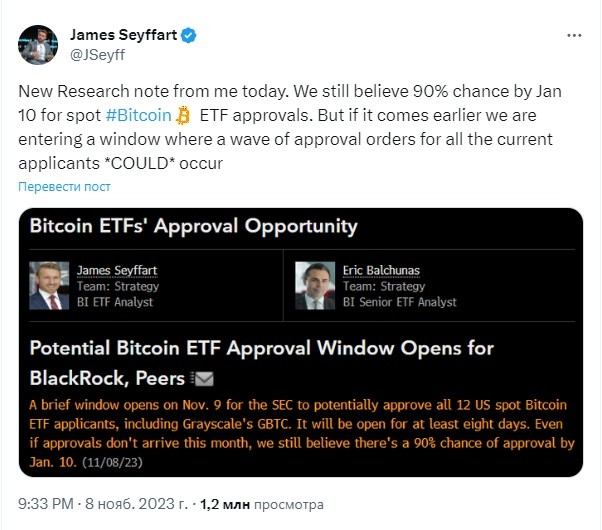This screenshot has height=530, width=602.
Task: Open the #Bitcoin hashtag link
Action: tap(139, 115)
